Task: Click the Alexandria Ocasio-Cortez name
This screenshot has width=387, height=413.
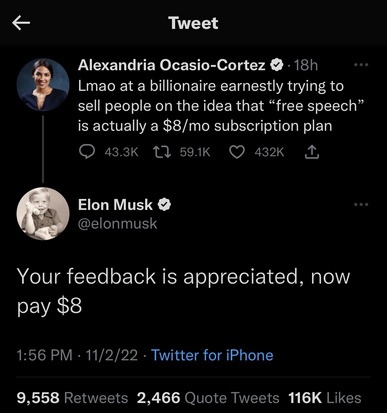Action: tap(172, 65)
